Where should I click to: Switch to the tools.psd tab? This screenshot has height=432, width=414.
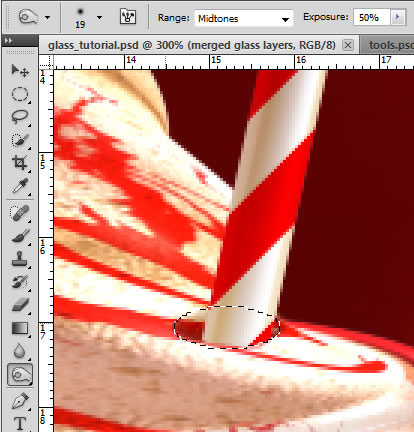point(390,45)
